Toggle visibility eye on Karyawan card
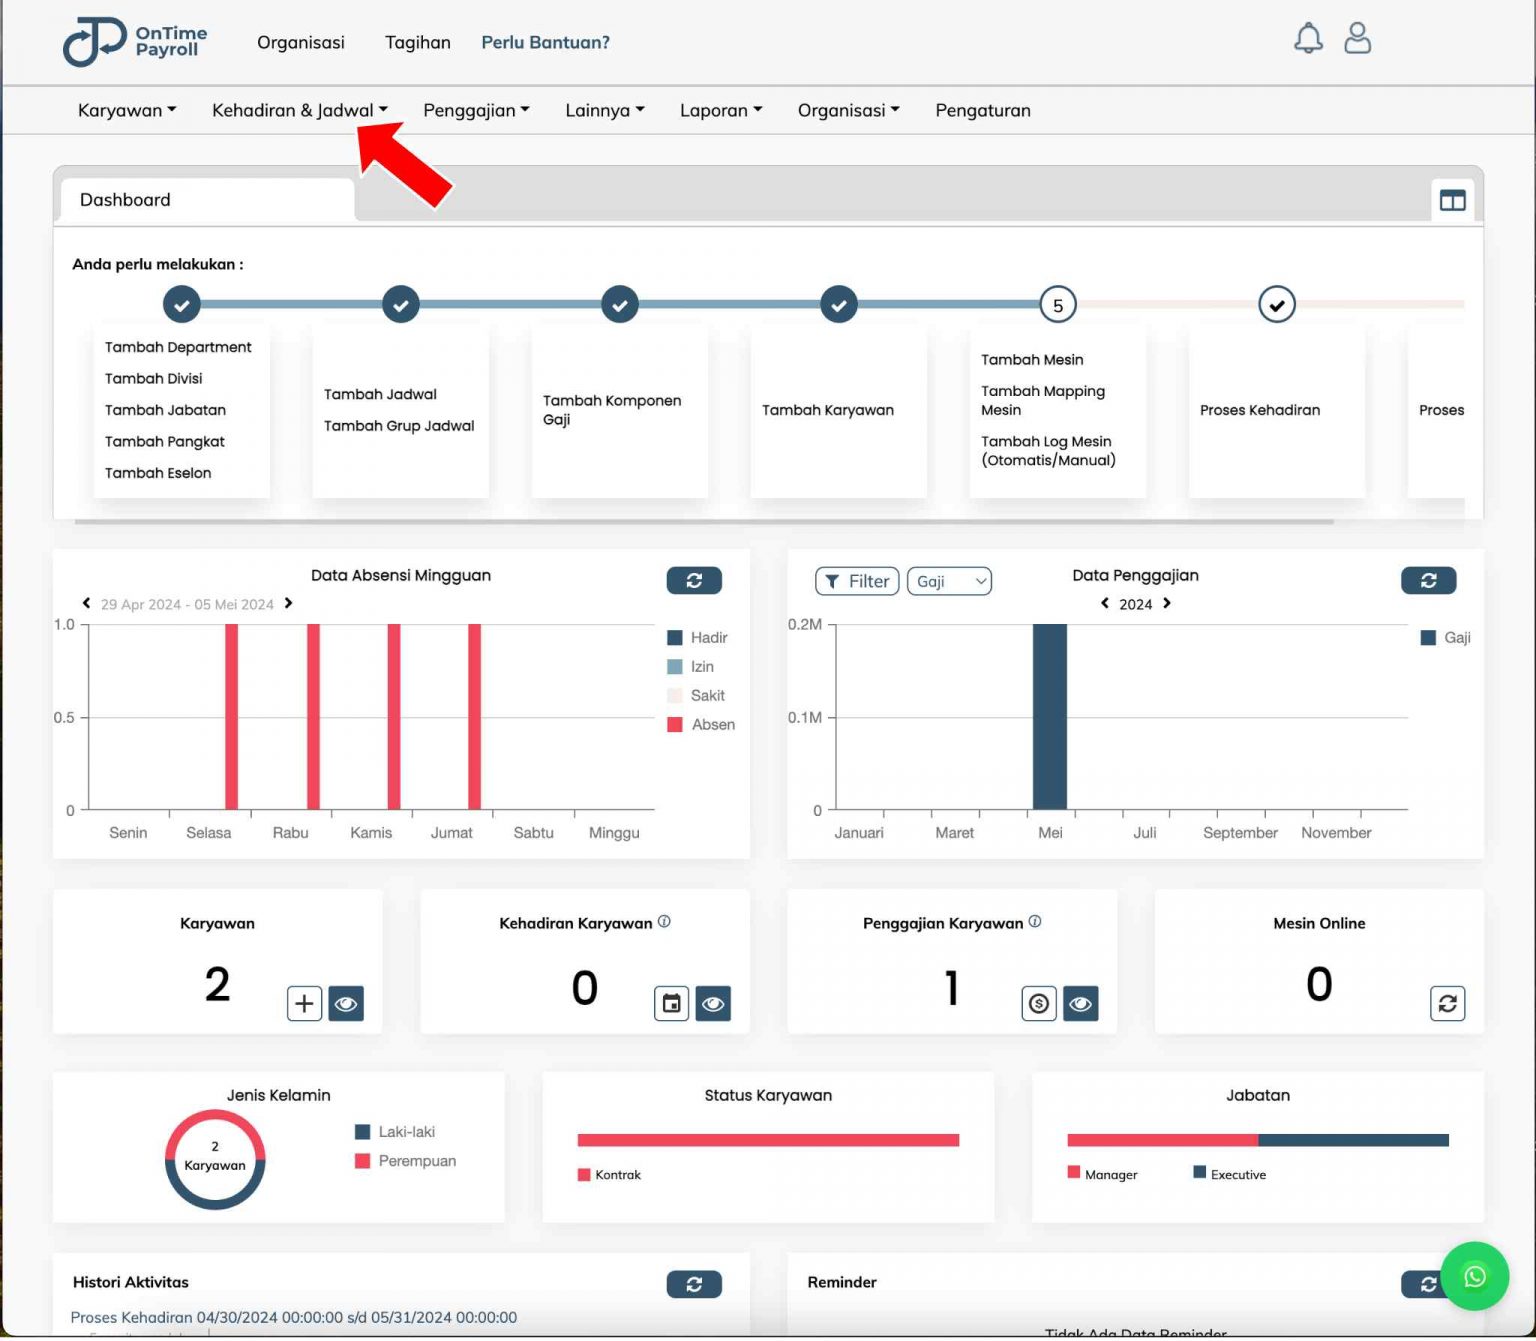This screenshot has height=1341, width=1536. pyautogui.click(x=347, y=1004)
